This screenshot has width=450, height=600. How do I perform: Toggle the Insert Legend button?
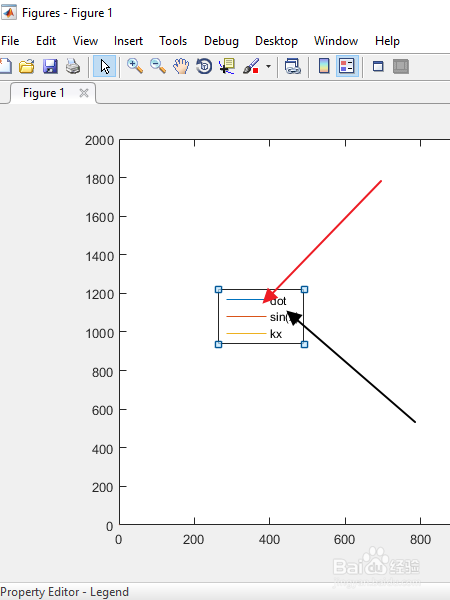pos(347,66)
